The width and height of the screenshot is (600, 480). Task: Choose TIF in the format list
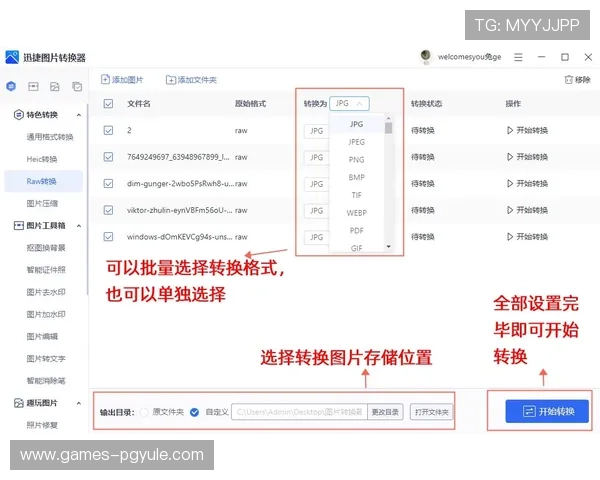point(356,195)
